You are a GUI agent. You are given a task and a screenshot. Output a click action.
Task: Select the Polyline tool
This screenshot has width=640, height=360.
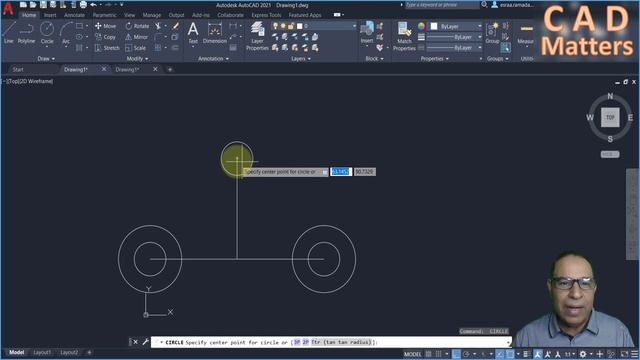click(26, 32)
